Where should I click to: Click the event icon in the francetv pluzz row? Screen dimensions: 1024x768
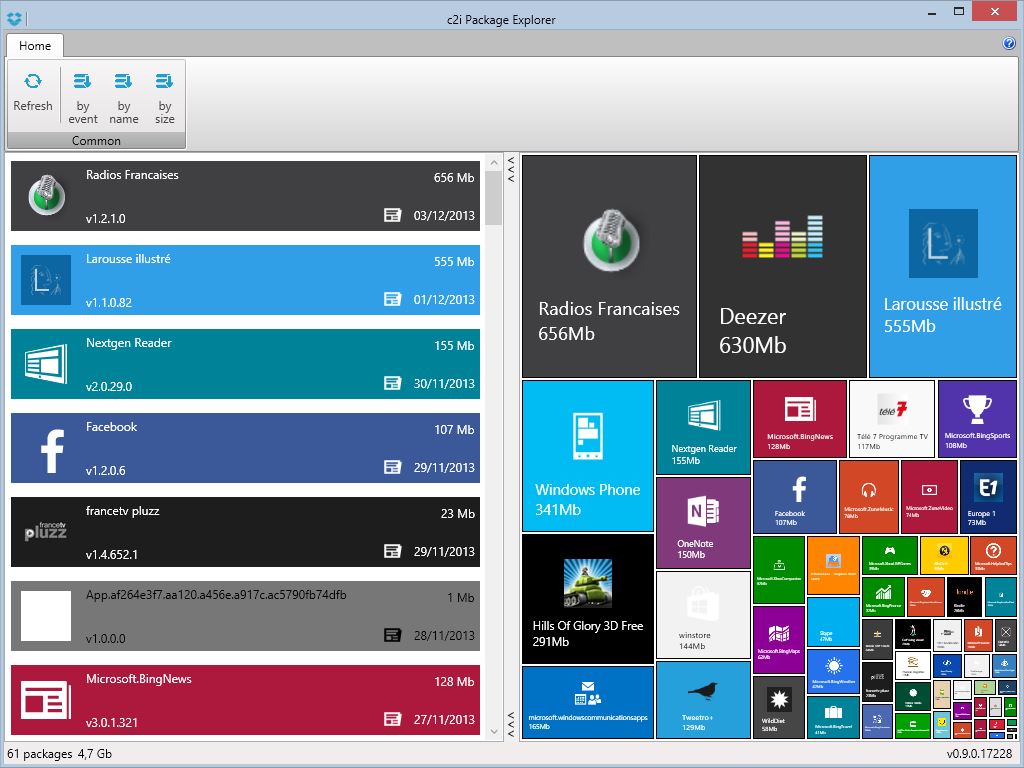392,551
